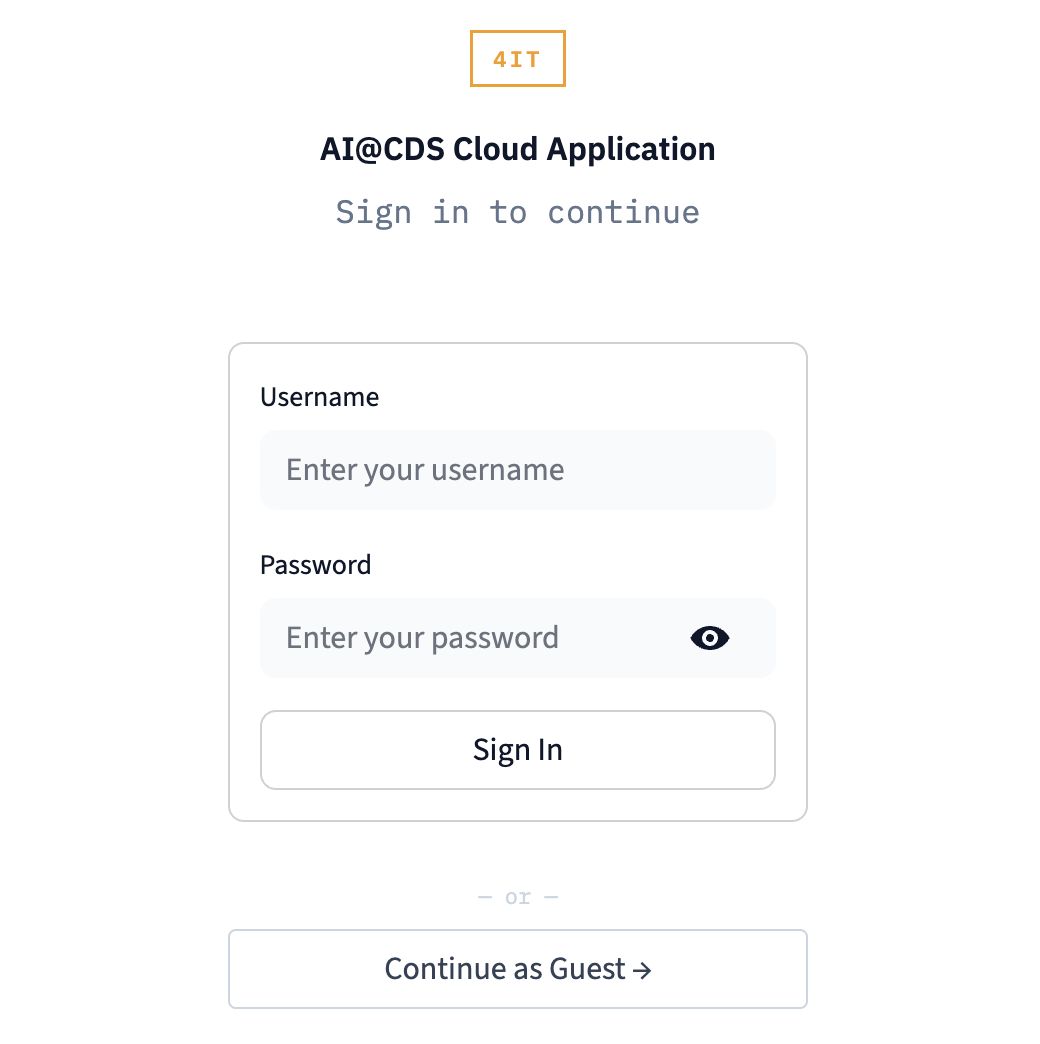Click the word "Guest" in guest button

tap(587, 969)
